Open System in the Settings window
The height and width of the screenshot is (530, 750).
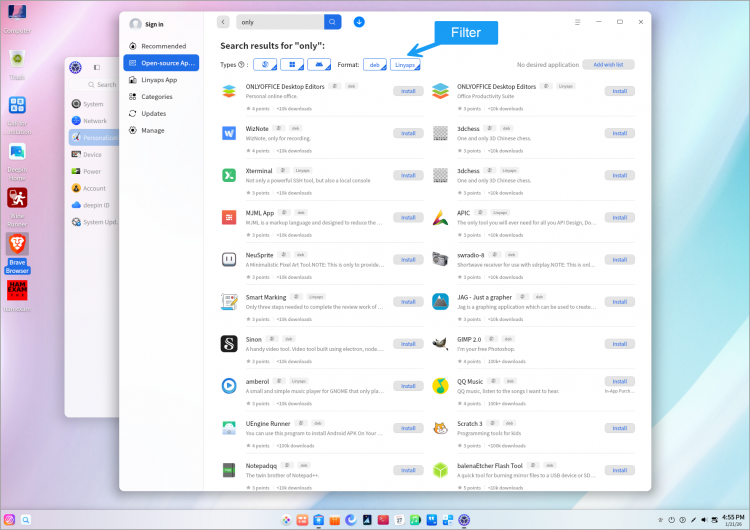click(93, 104)
